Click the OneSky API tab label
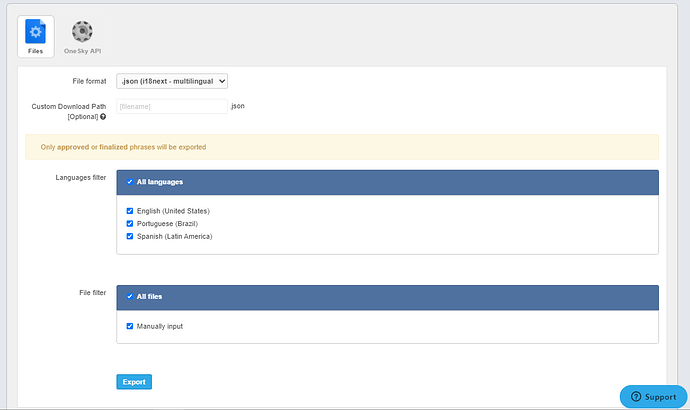The height and width of the screenshot is (410, 690). [x=82, y=51]
